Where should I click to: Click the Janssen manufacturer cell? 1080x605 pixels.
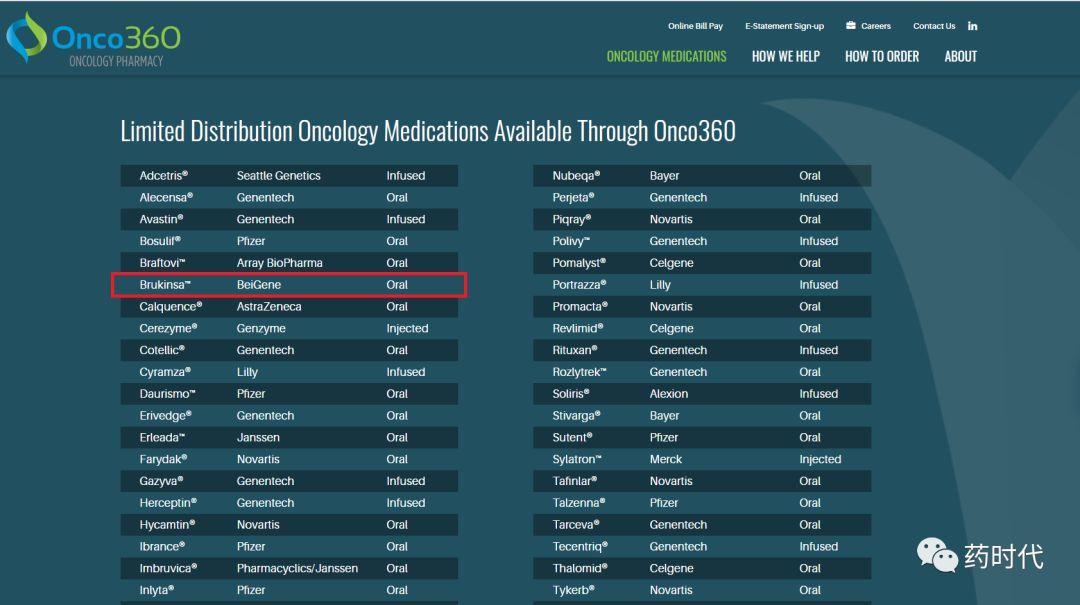tap(258, 438)
